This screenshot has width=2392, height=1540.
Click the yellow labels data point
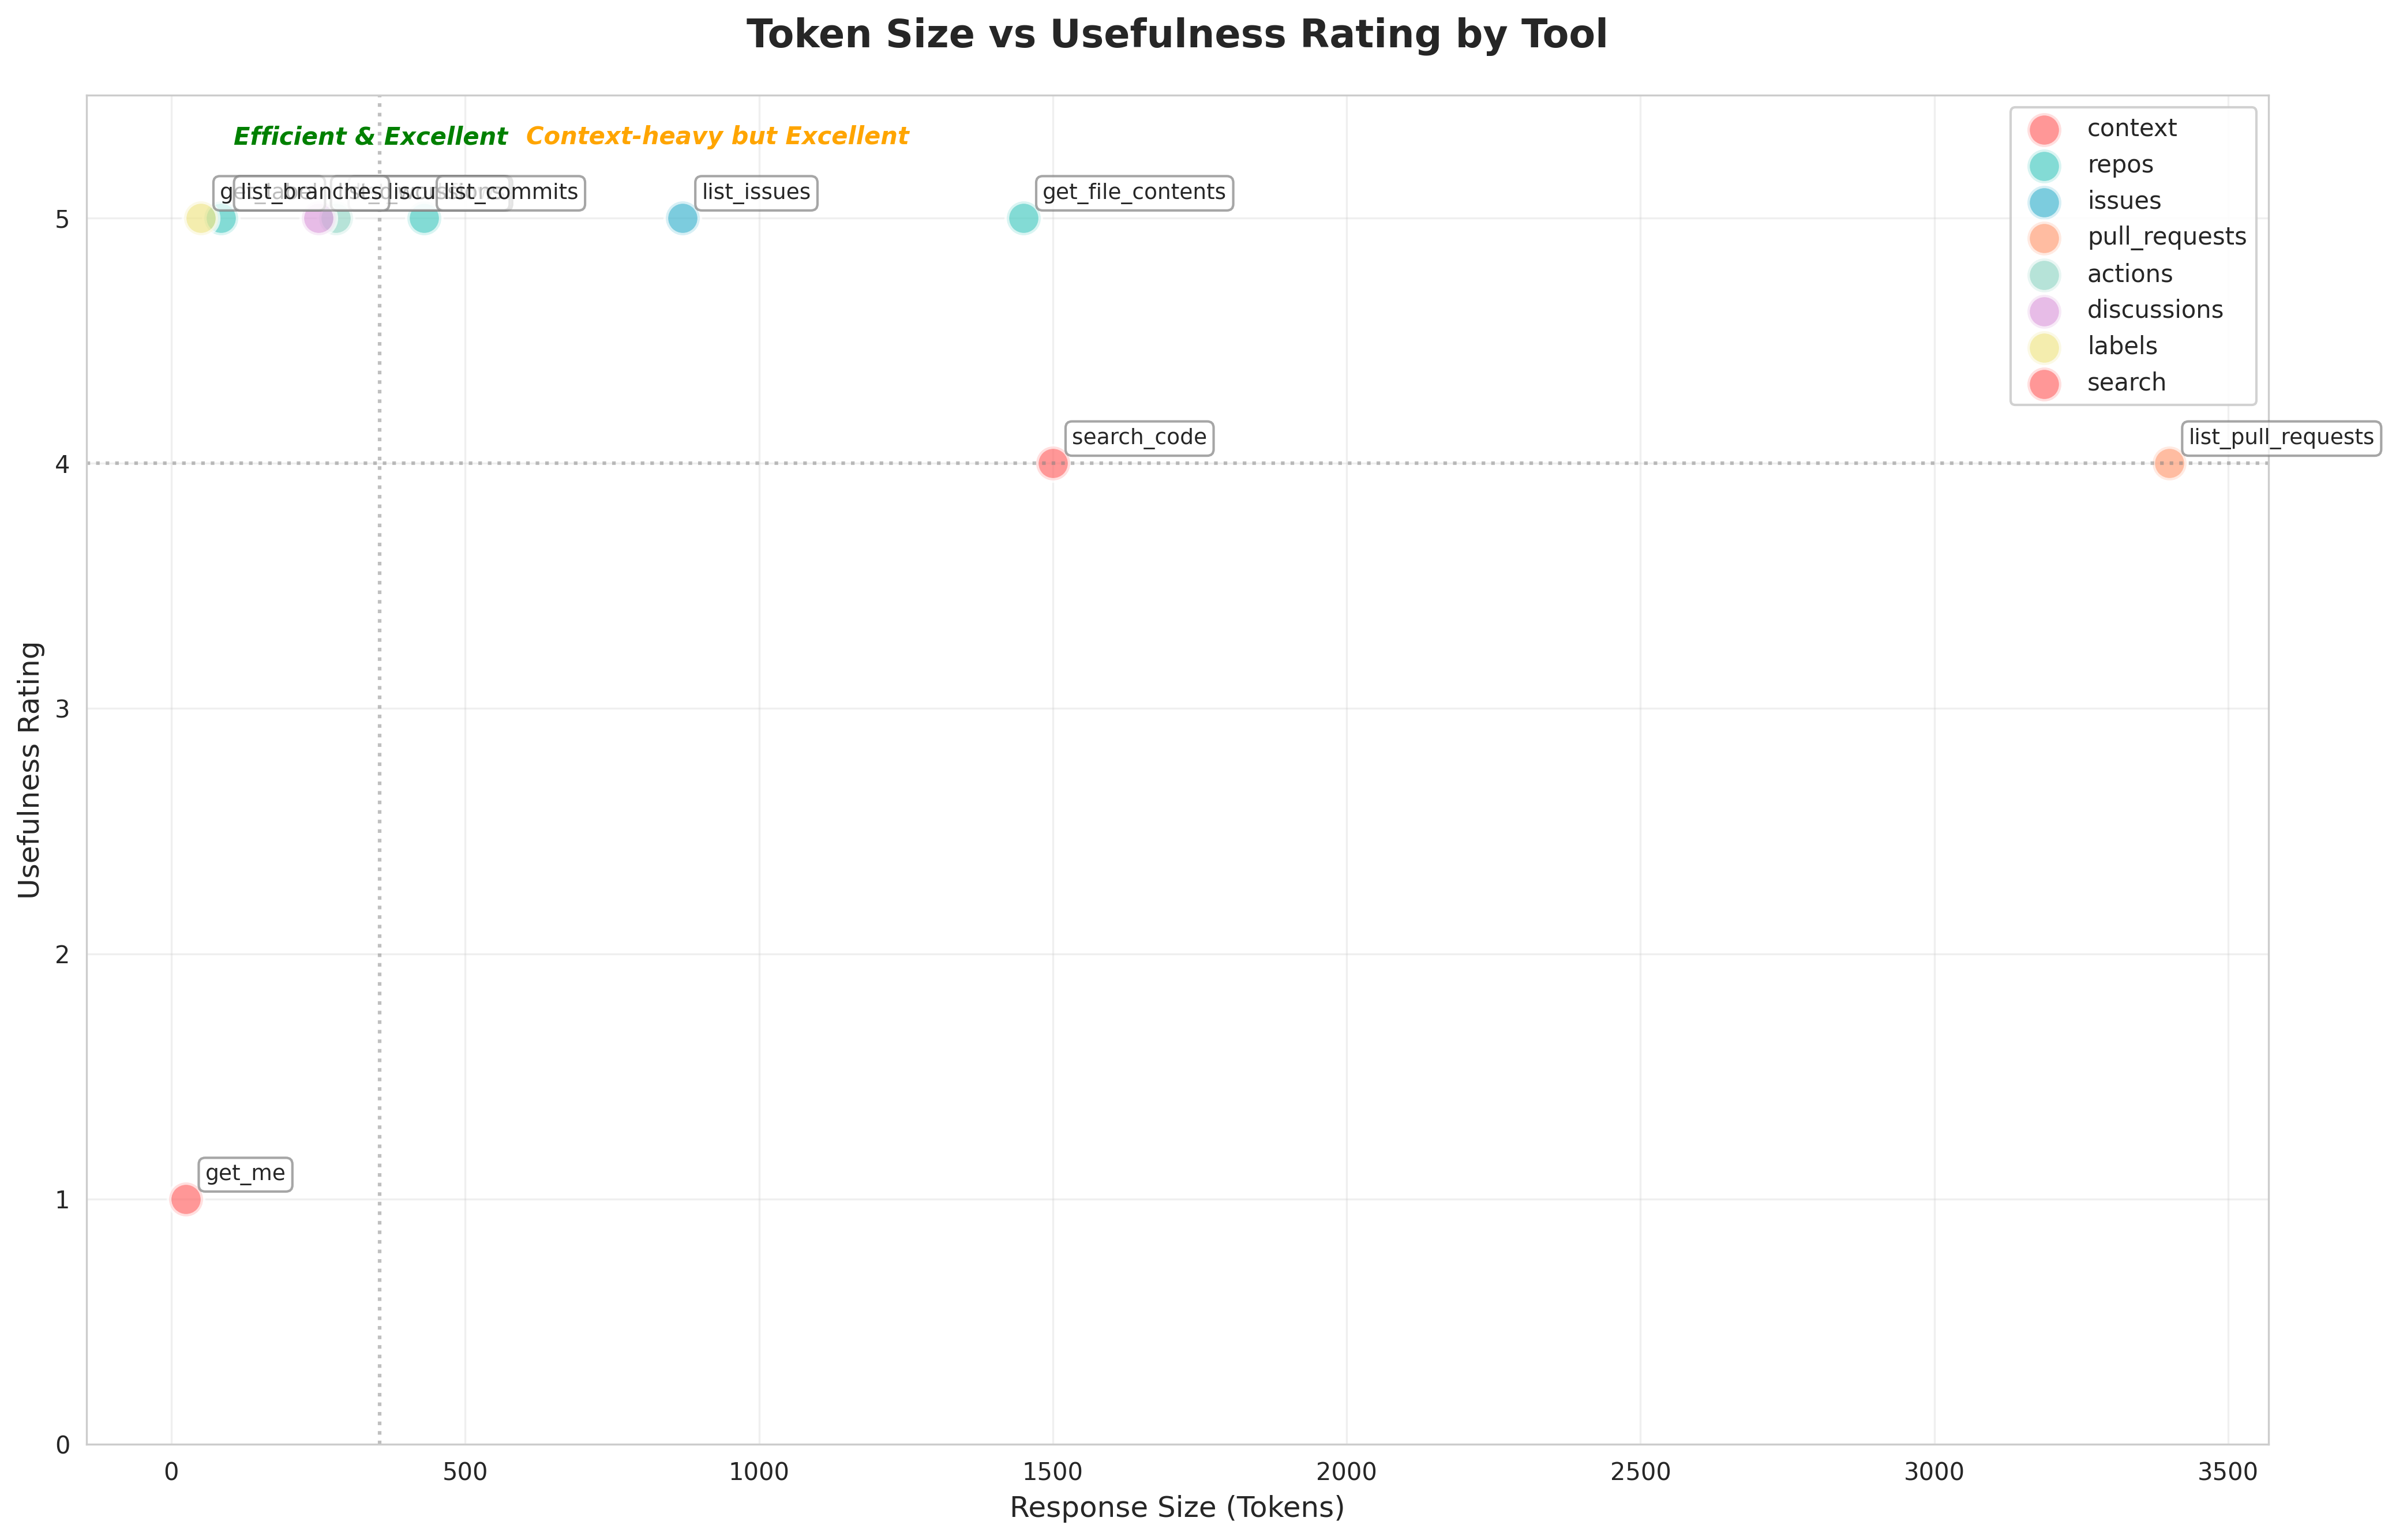click(x=199, y=218)
